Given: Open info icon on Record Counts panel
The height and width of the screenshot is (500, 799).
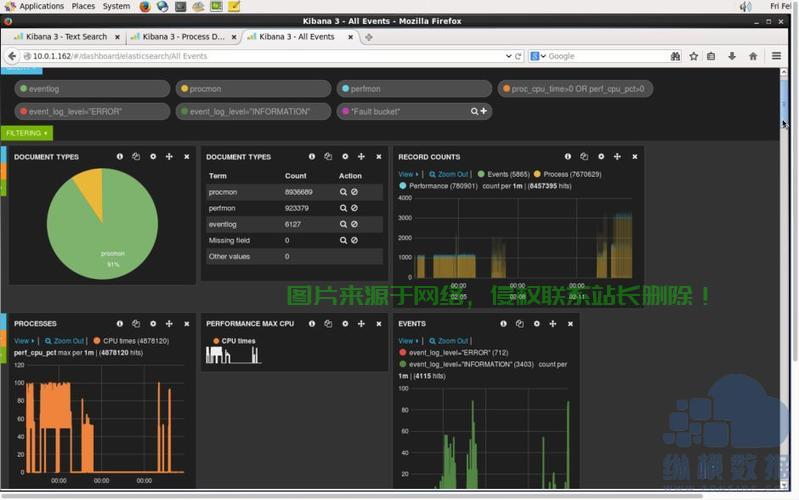Looking at the screenshot, I should [568, 156].
